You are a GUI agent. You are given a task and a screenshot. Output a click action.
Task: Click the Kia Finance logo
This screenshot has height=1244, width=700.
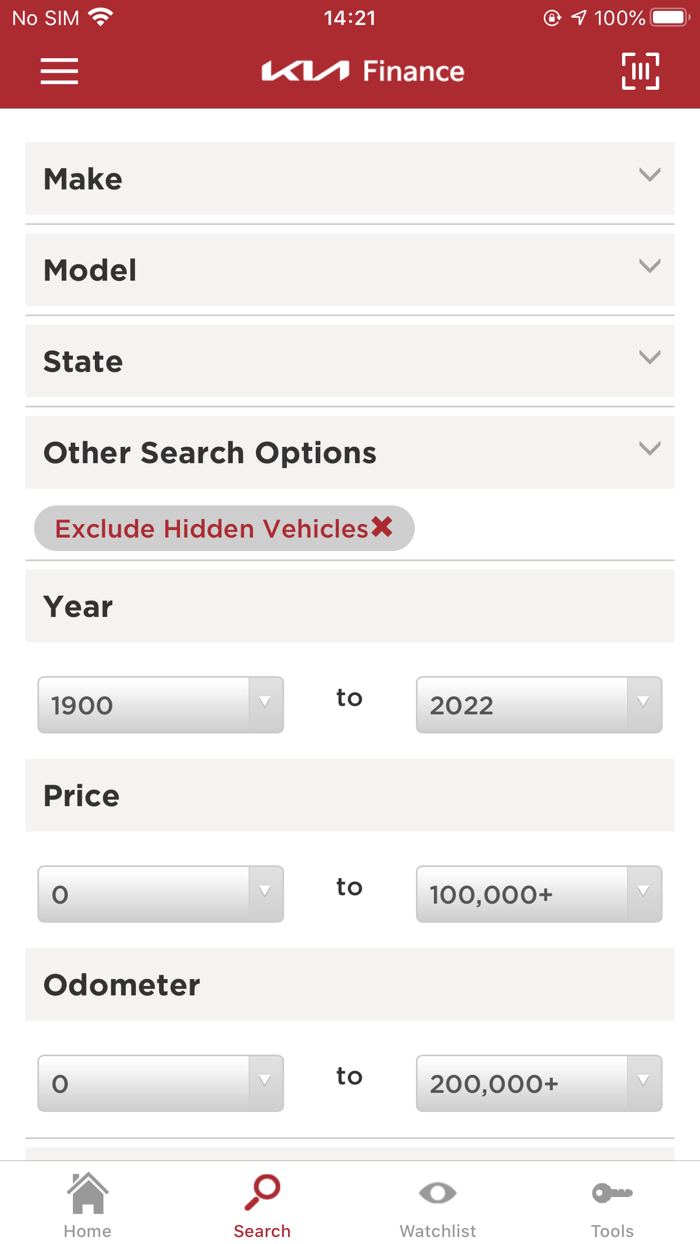tap(363, 71)
